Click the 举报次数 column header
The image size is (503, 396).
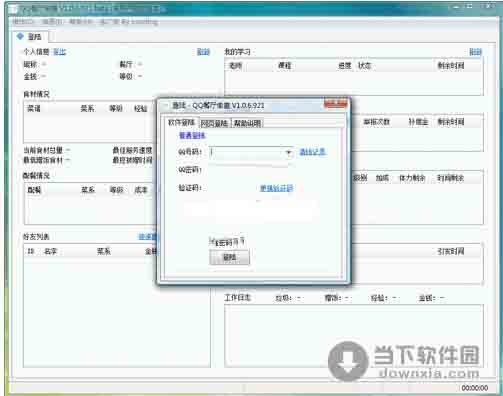coord(376,122)
